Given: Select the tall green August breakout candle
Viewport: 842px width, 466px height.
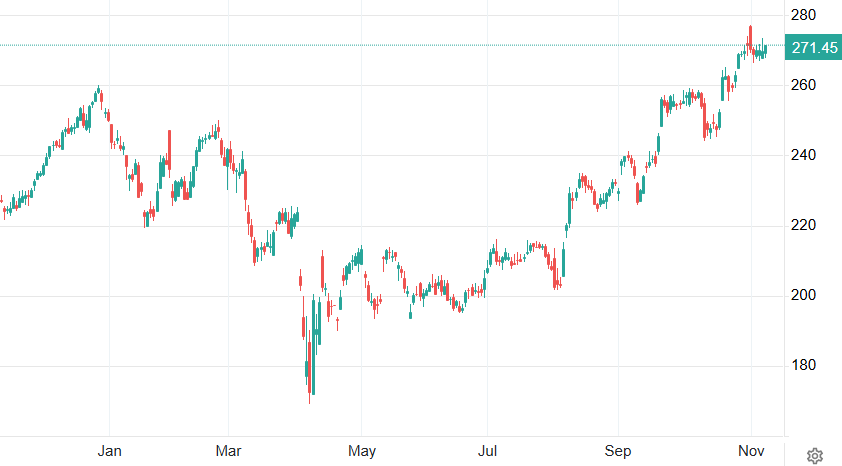Looking at the screenshot, I should pos(564,262).
